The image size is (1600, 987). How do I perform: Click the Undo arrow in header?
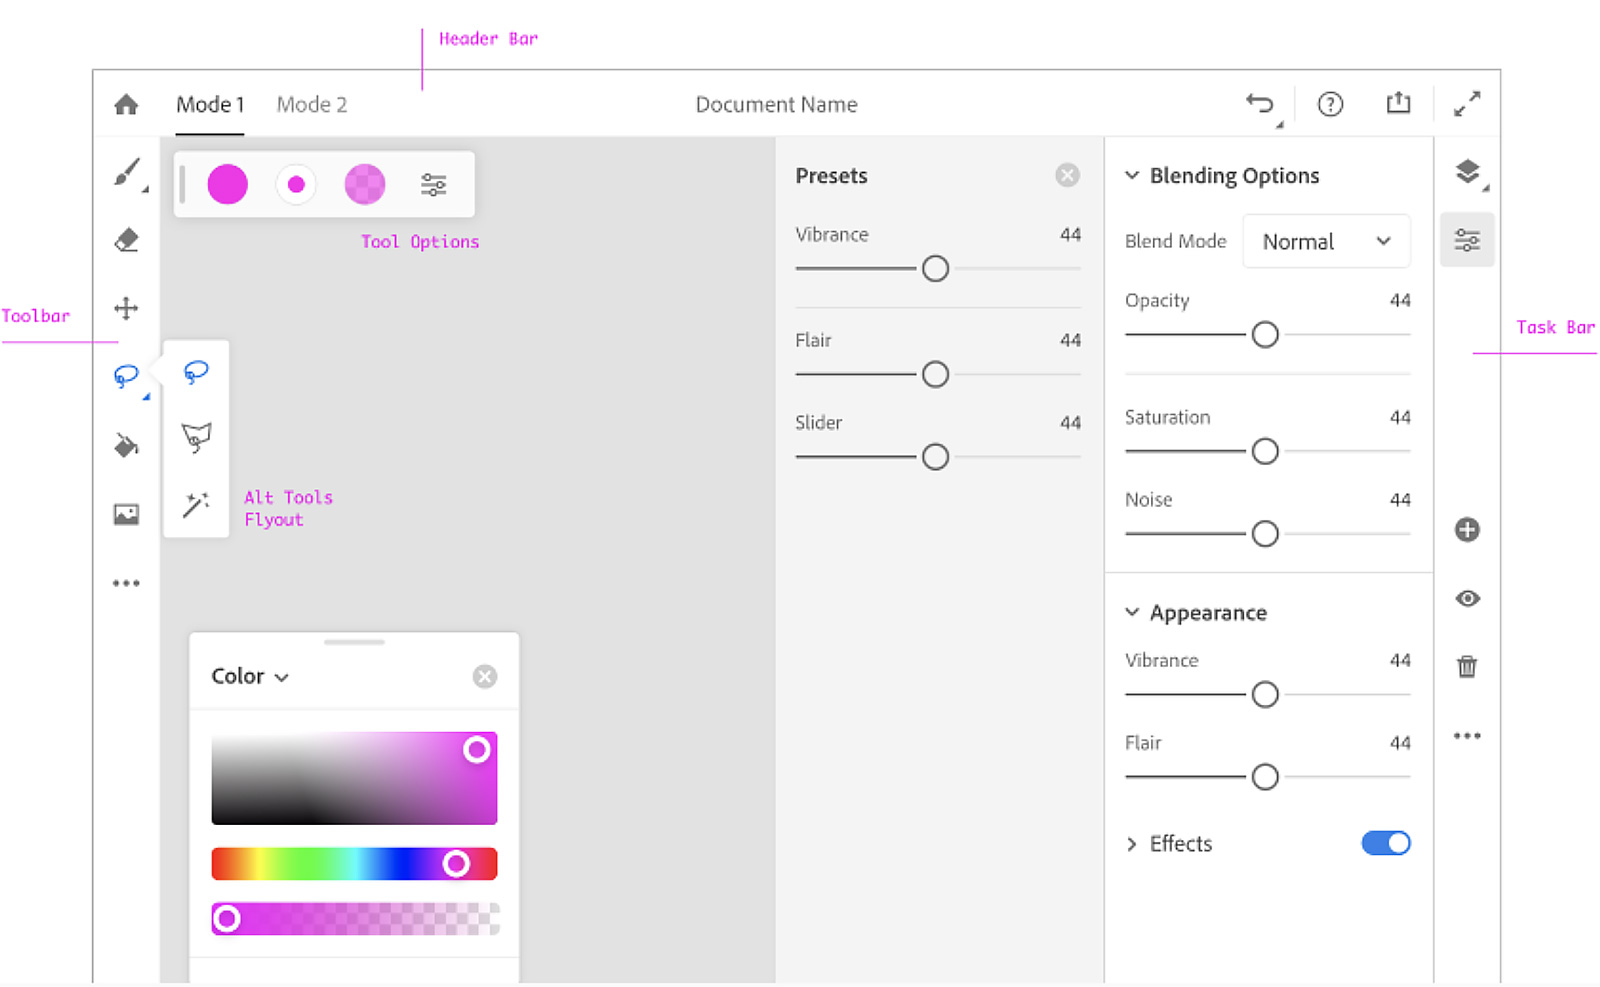pyautogui.click(x=1260, y=103)
